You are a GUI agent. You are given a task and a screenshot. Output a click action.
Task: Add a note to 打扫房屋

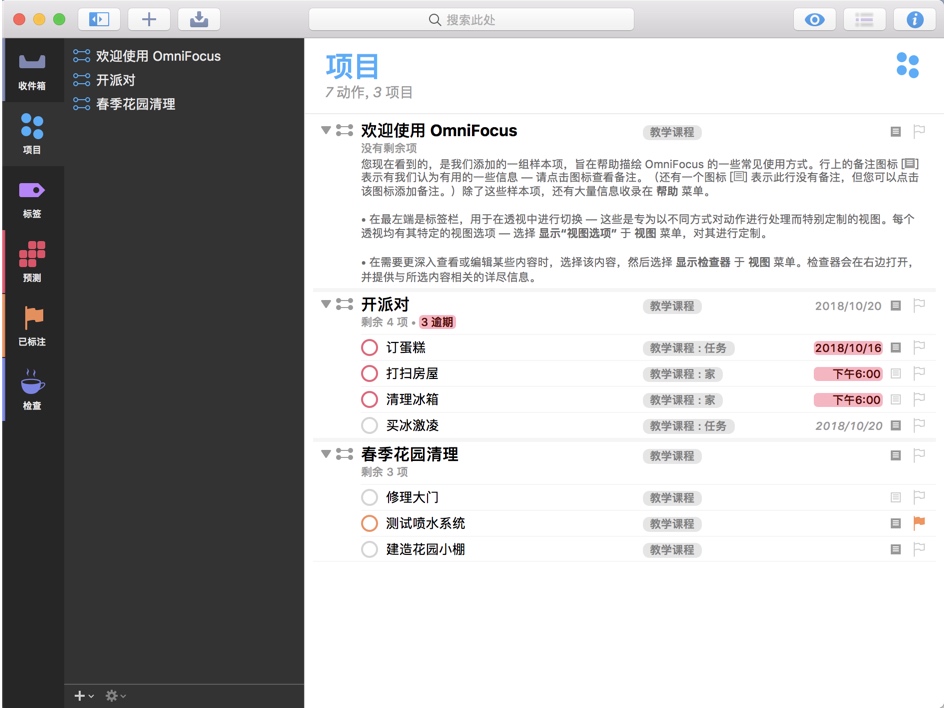(896, 373)
